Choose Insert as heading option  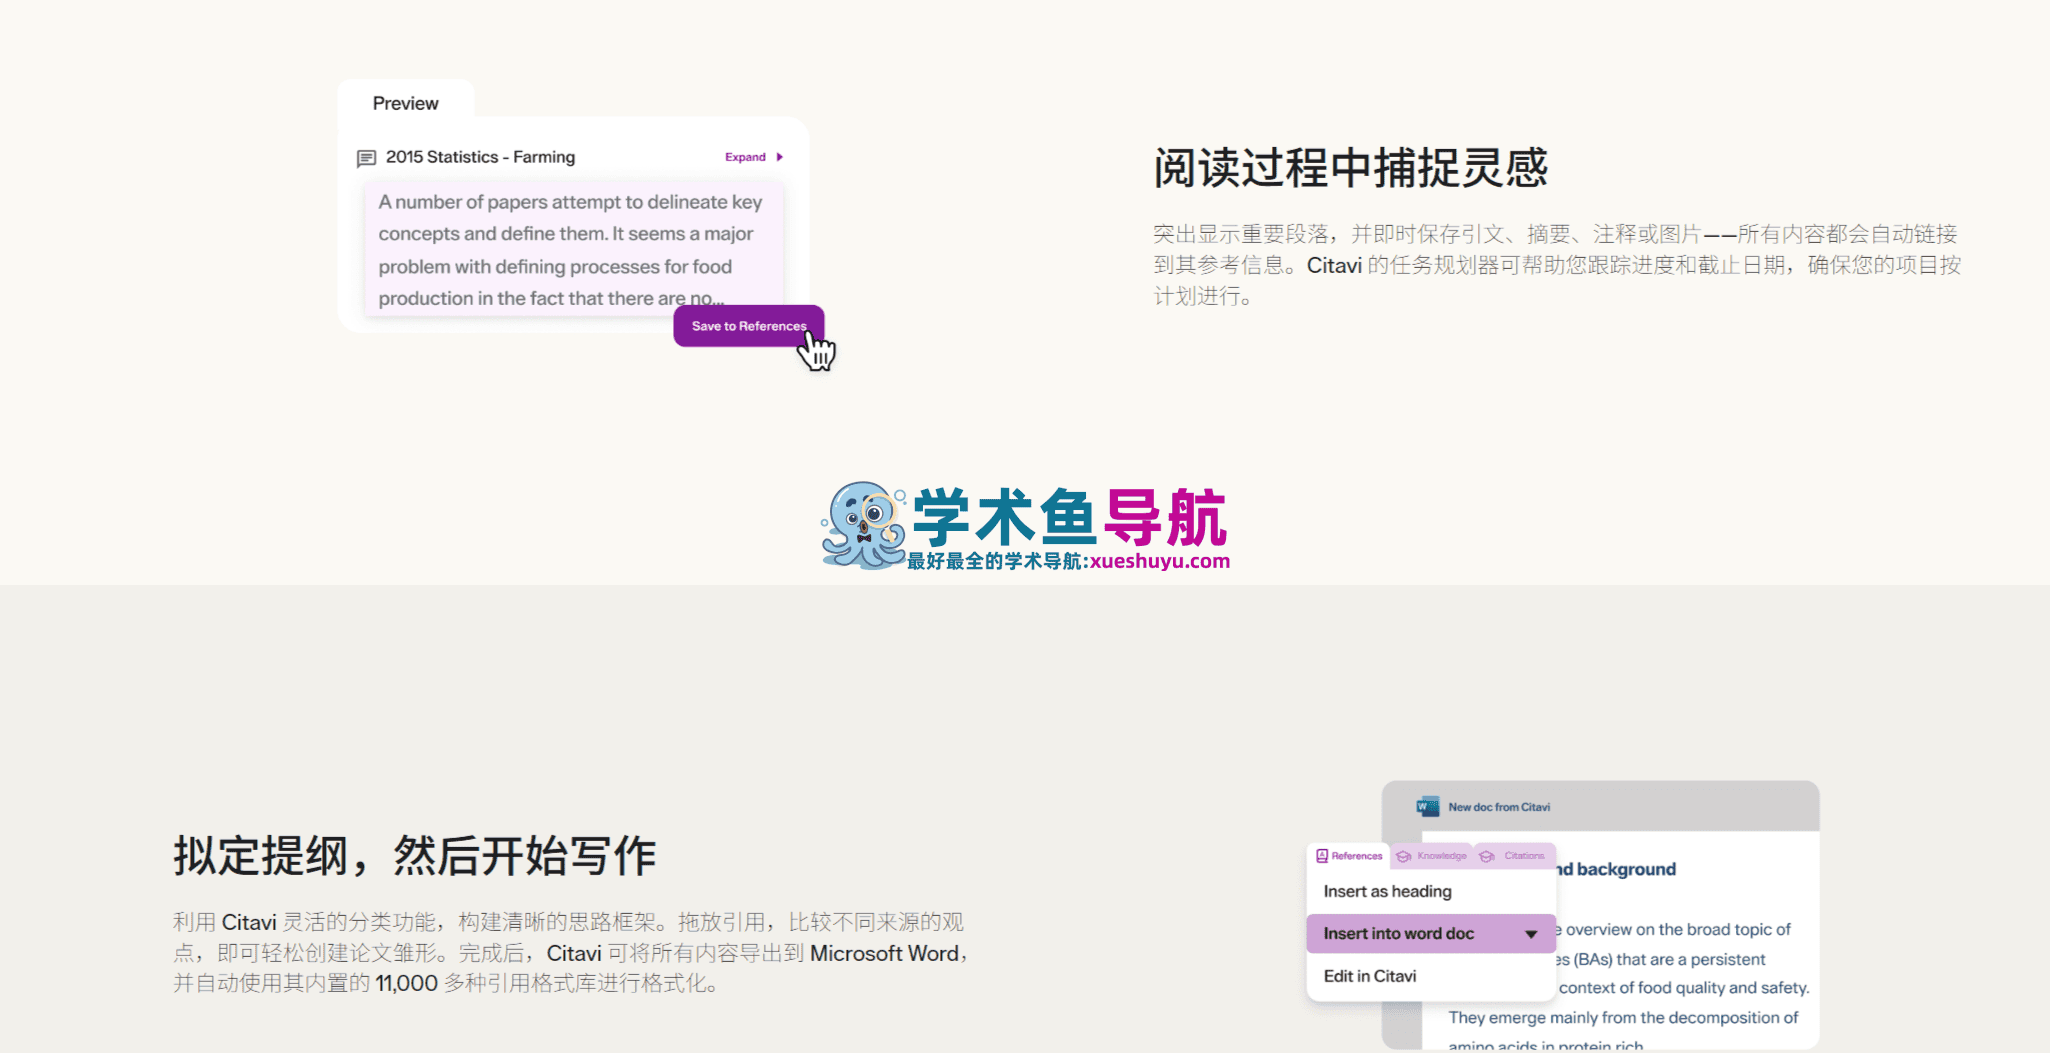(x=1387, y=891)
